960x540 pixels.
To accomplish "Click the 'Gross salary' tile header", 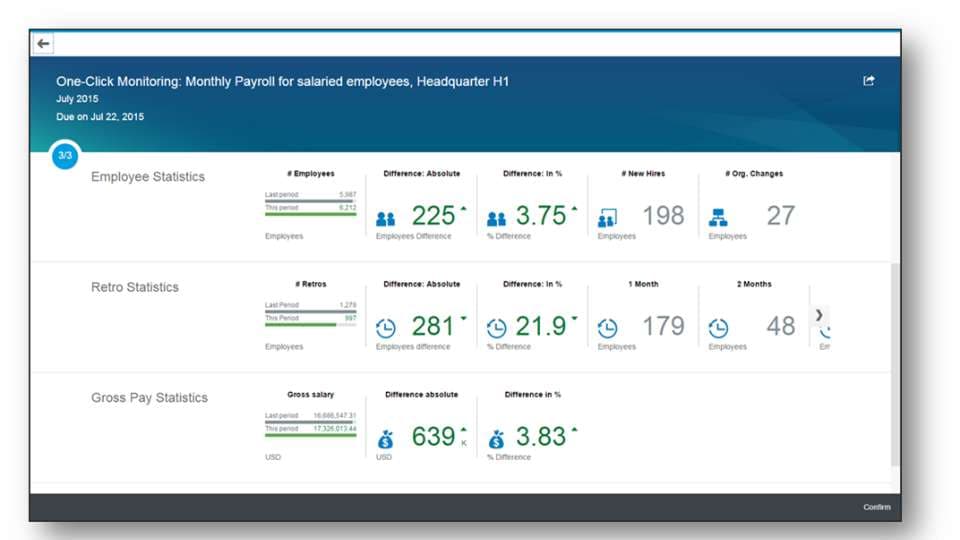I will (x=310, y=395).
